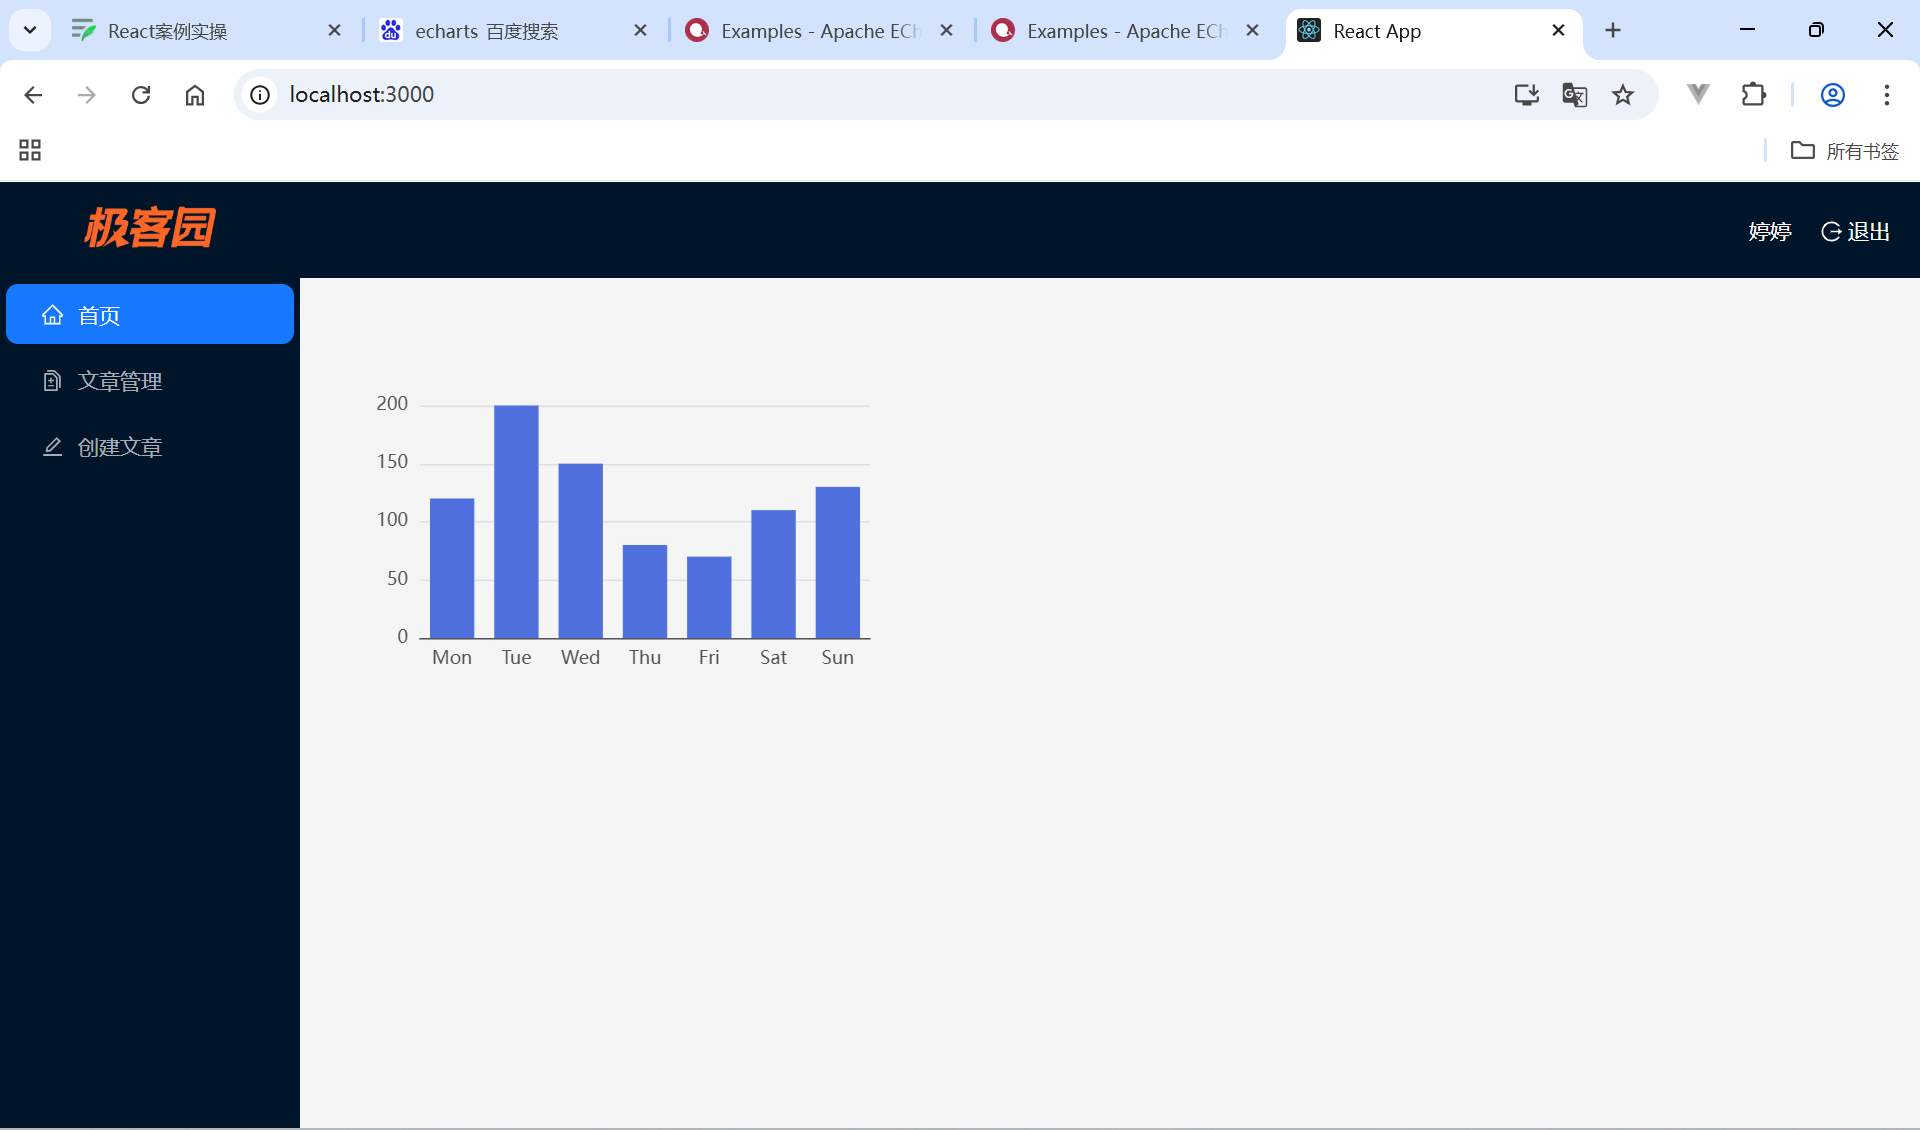The image size is (1920, 1130).
Task: Open 文章管理 article management menu
Action: tap(120, 381)
